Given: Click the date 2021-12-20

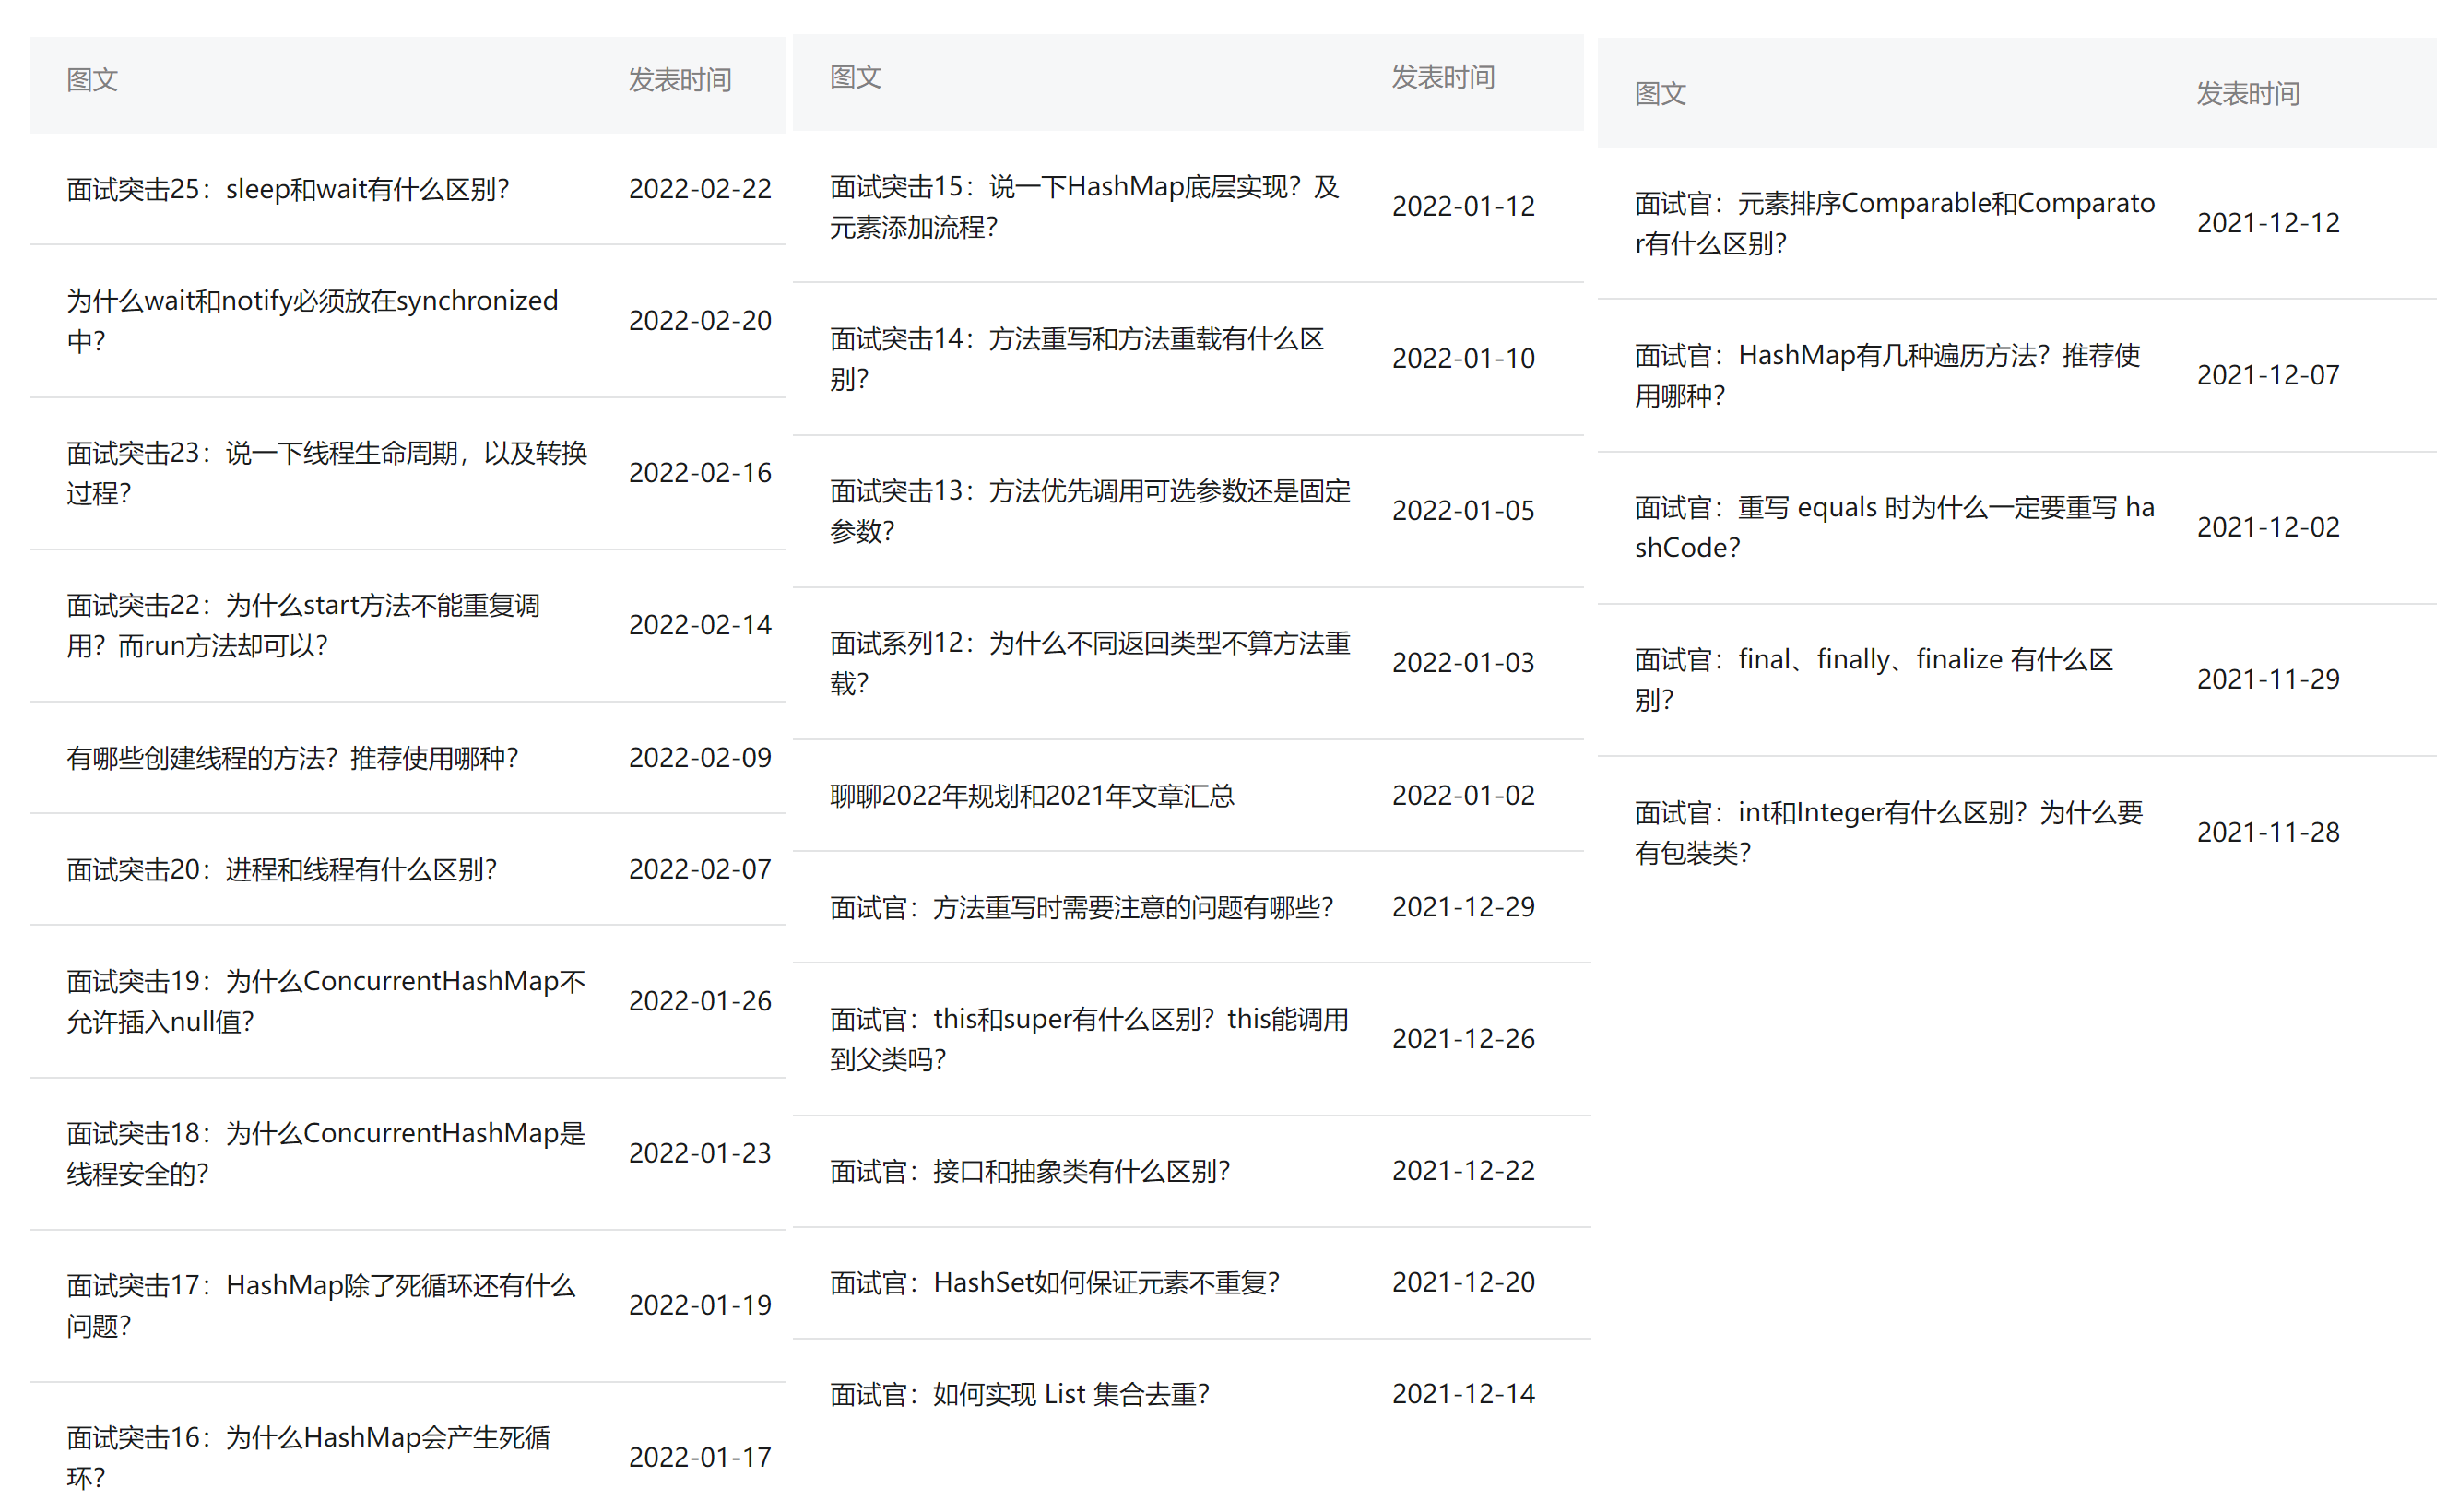Looking at the screenshot, I should (1463, 1283).
